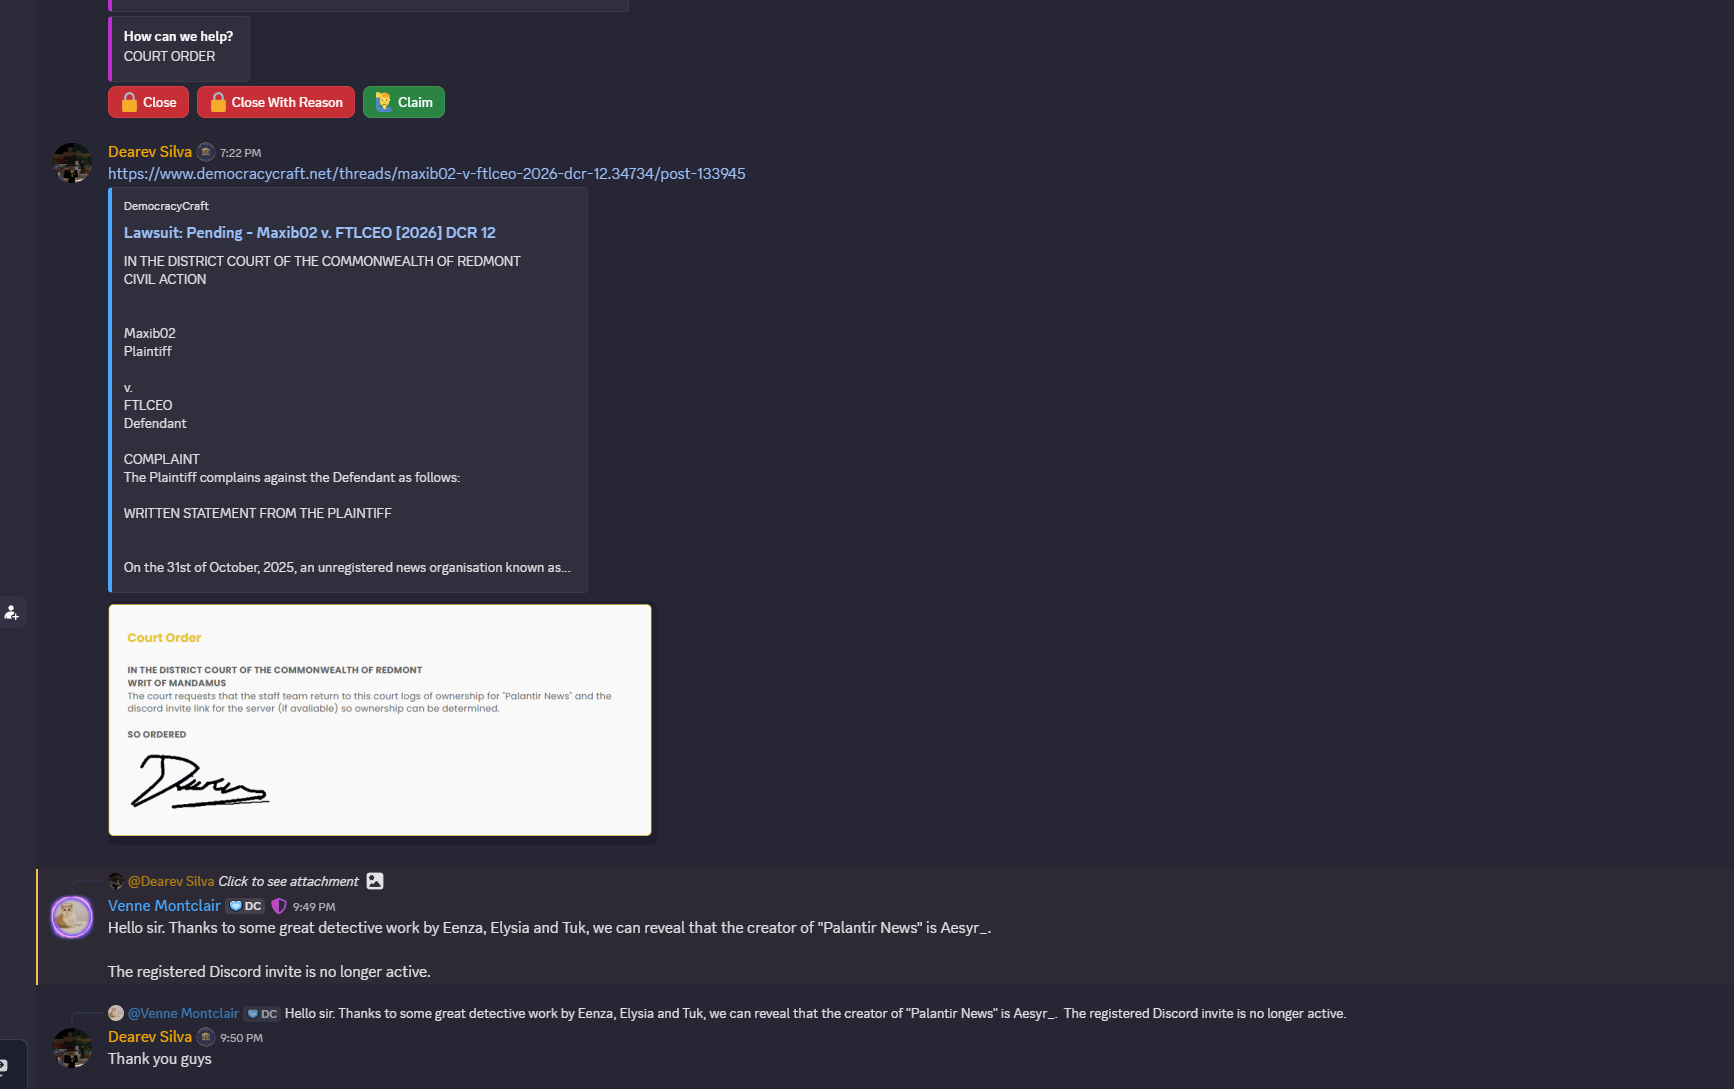Click the DC server tag next to Venne Montclair
Screen dimensions: 1734x1089
[245, 906]
